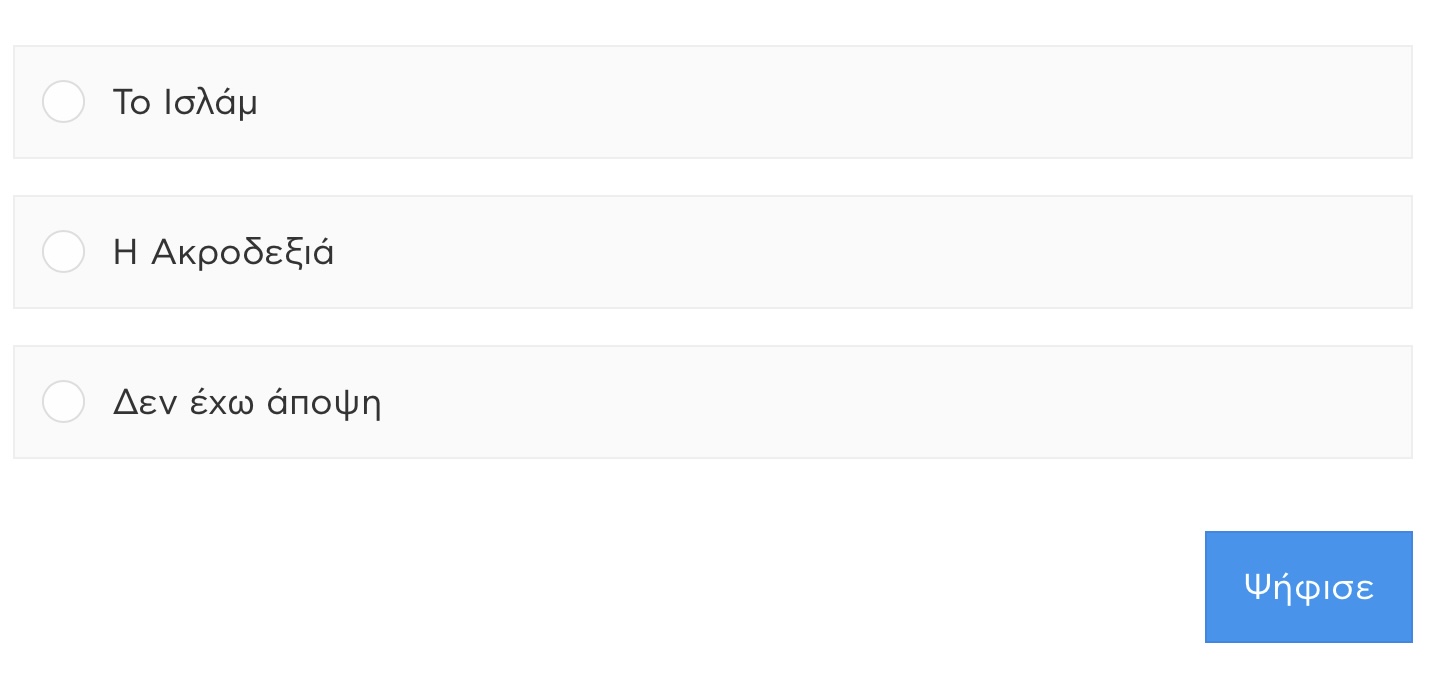Cast your vote using Ψήφισε
The image size is (1436, 697).
(1308, 587)
